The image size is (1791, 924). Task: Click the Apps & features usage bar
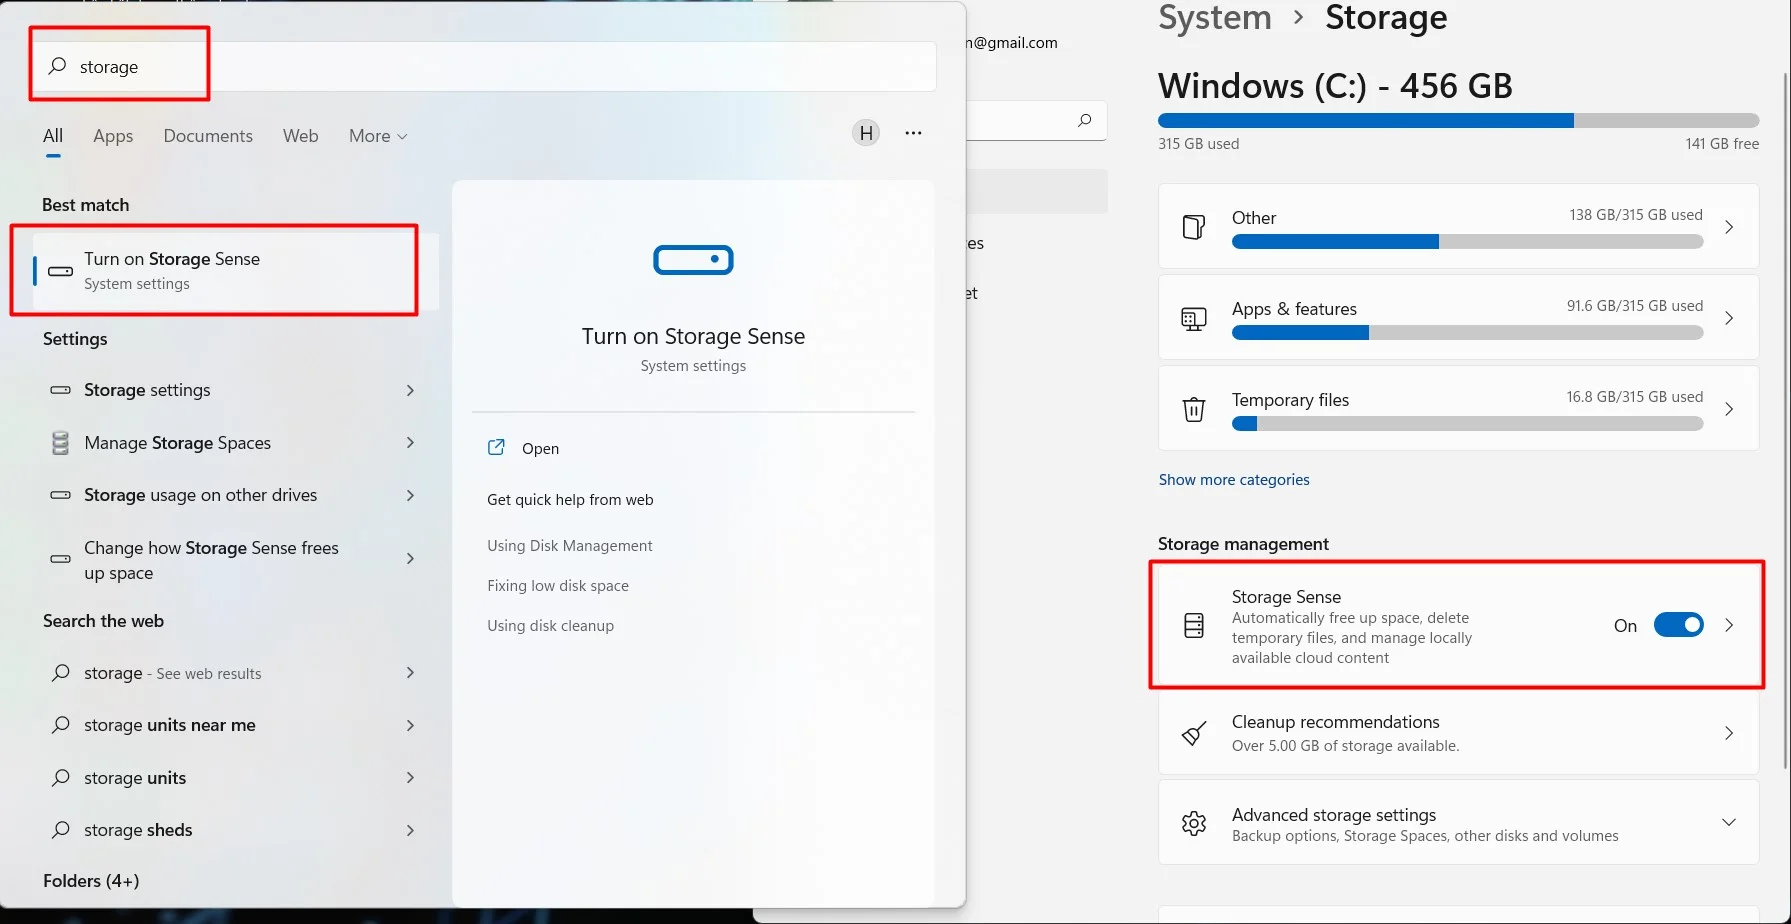click(1467, 333)
